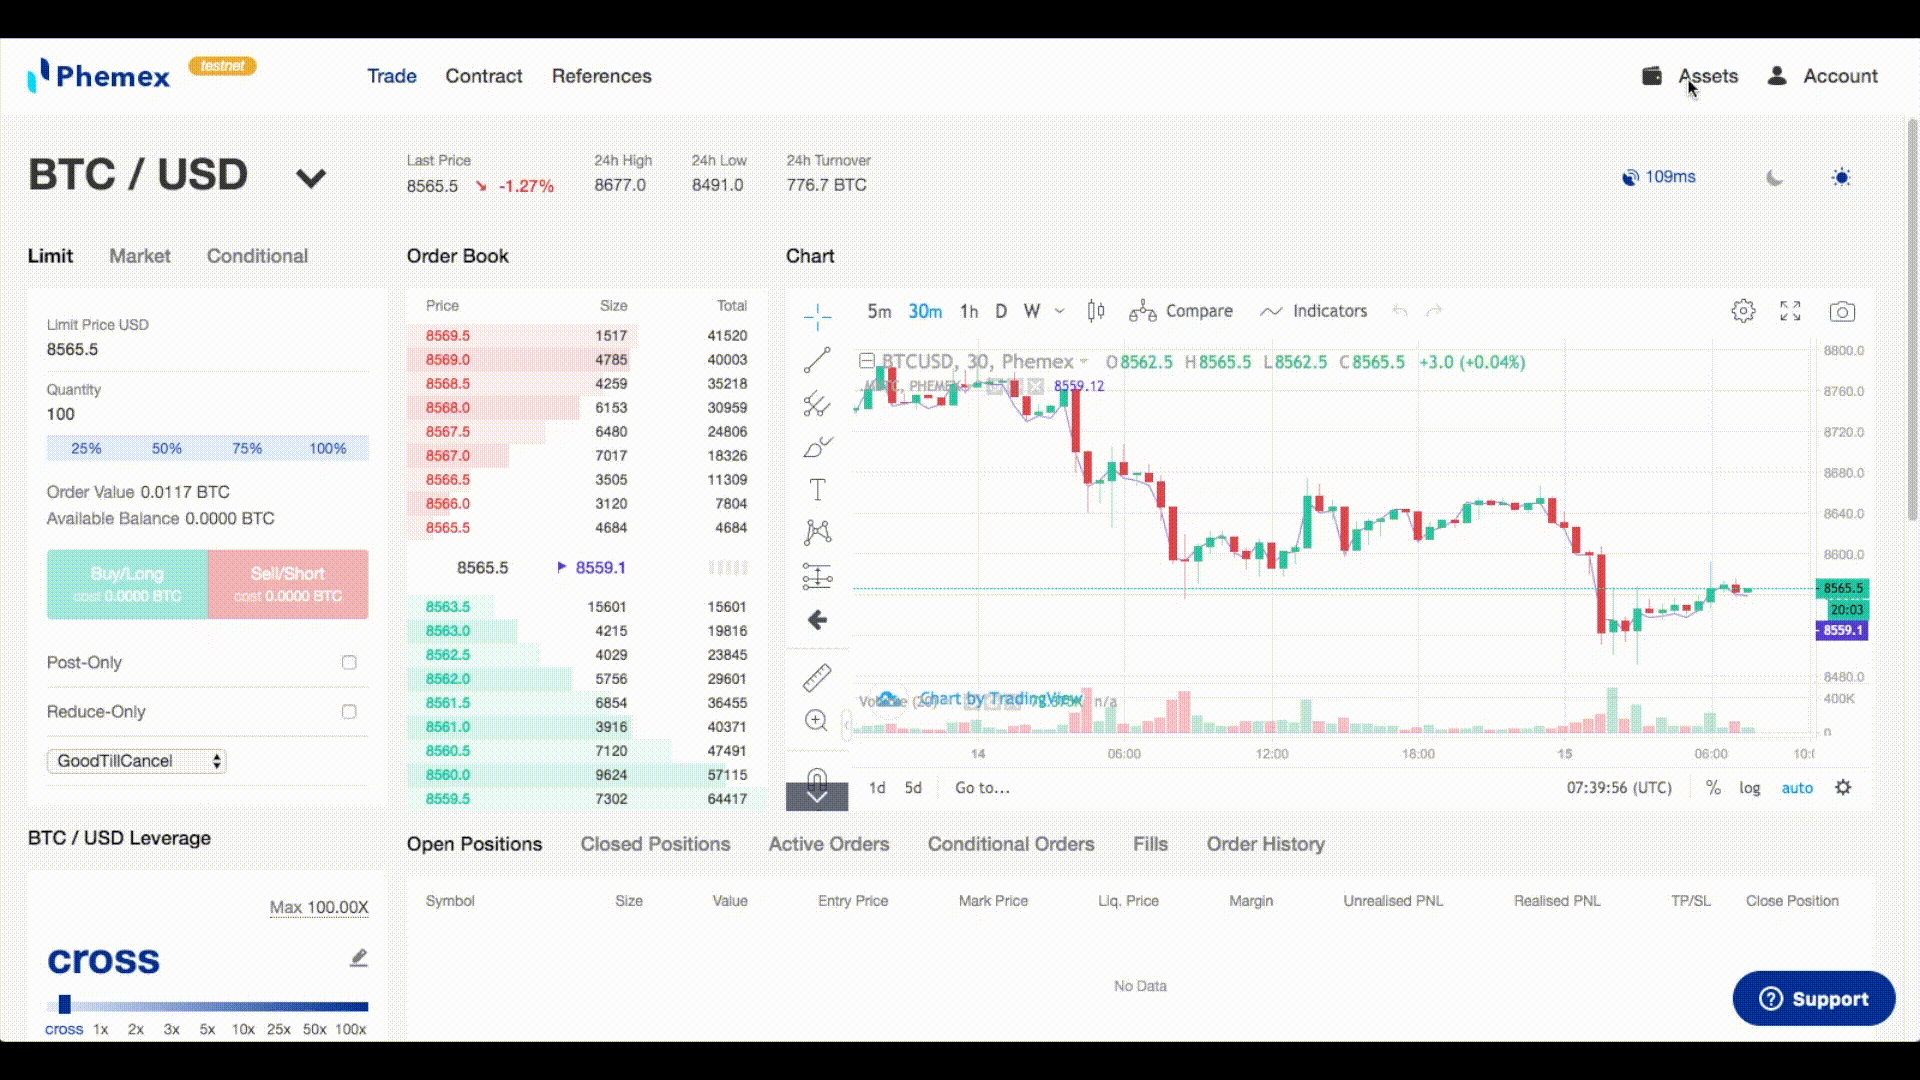Select the pitchfork drawing tool
Screen dimensions: 1920x1080
pyautogui.click(x=817, y=403)
